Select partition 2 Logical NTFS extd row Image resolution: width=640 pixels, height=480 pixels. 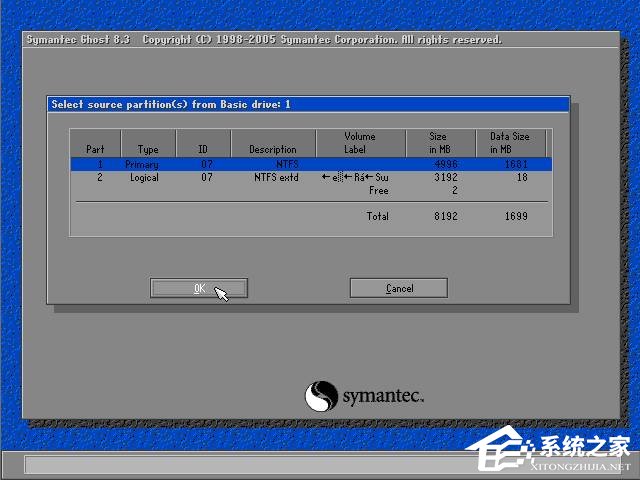[x=311, y=177]
